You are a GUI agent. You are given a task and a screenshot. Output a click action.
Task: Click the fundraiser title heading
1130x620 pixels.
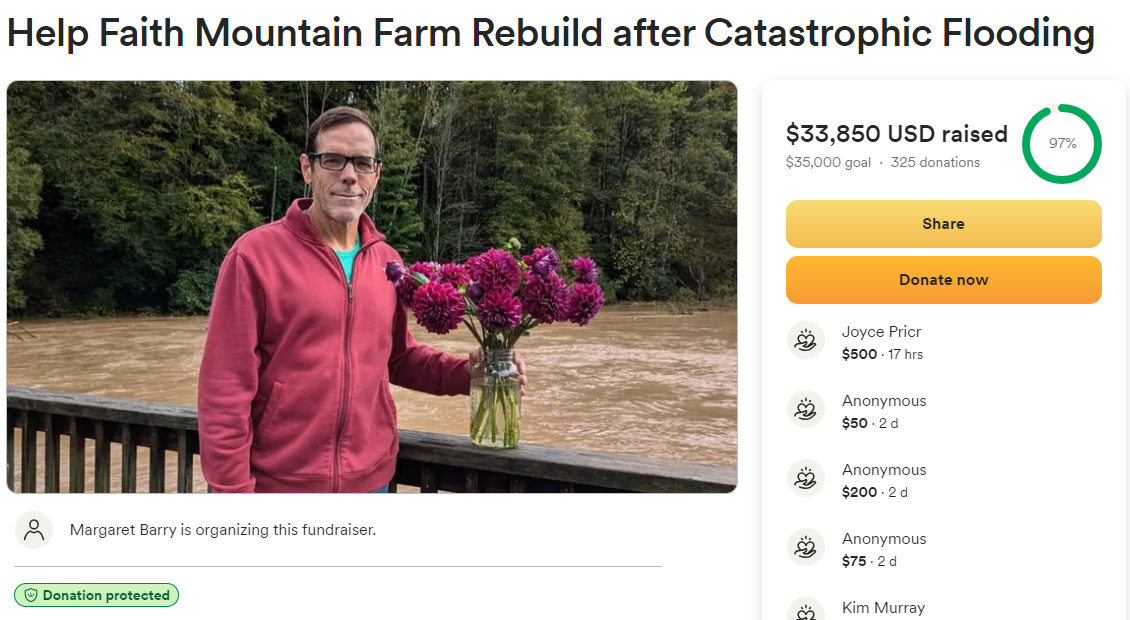pos(550,34)
